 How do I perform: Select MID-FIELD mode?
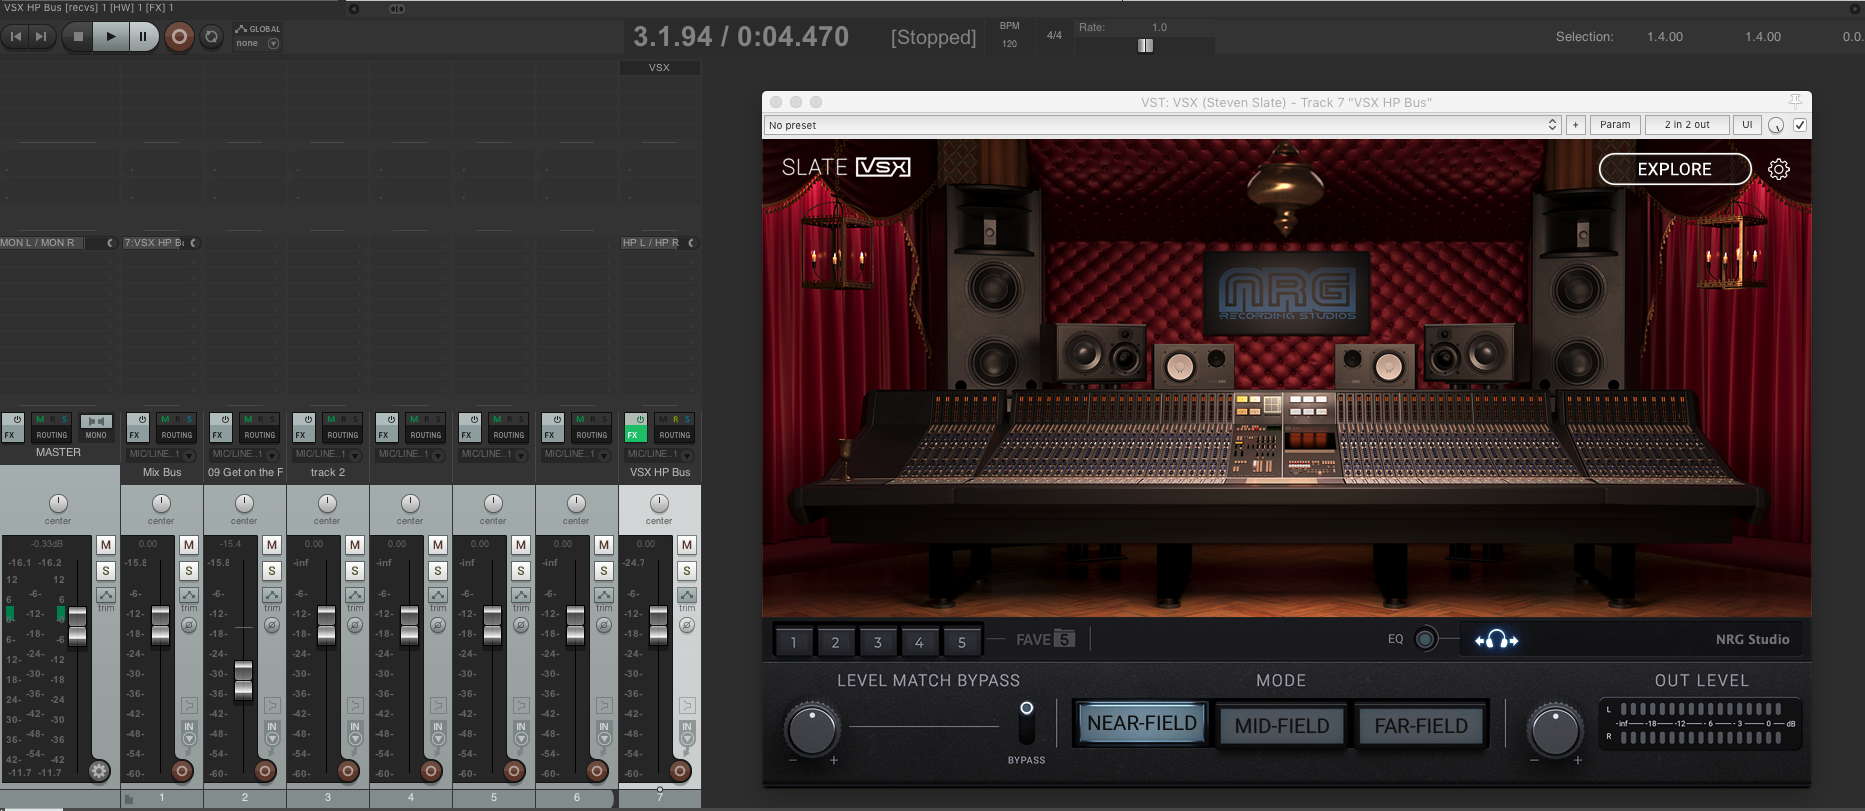tap(1282, 725)
